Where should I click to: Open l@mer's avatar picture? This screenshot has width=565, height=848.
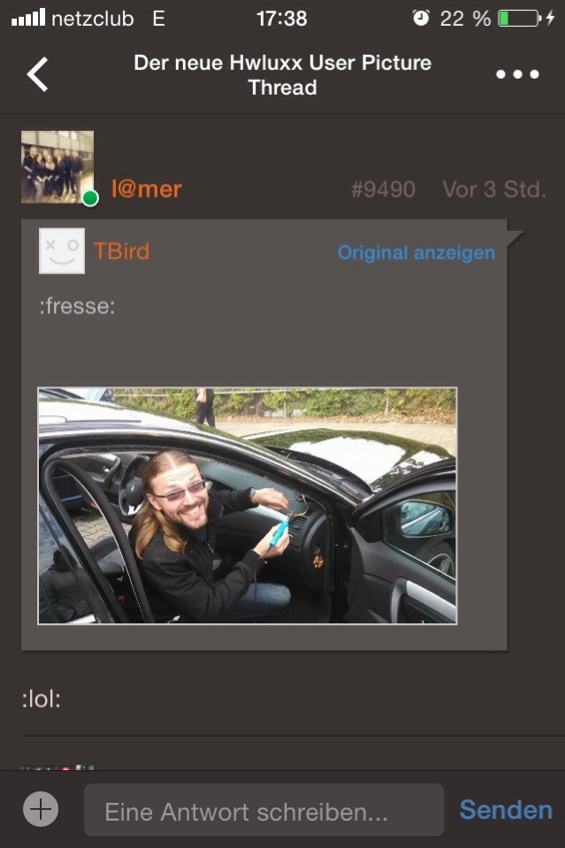pyautogui.click(x=57, y=167)
